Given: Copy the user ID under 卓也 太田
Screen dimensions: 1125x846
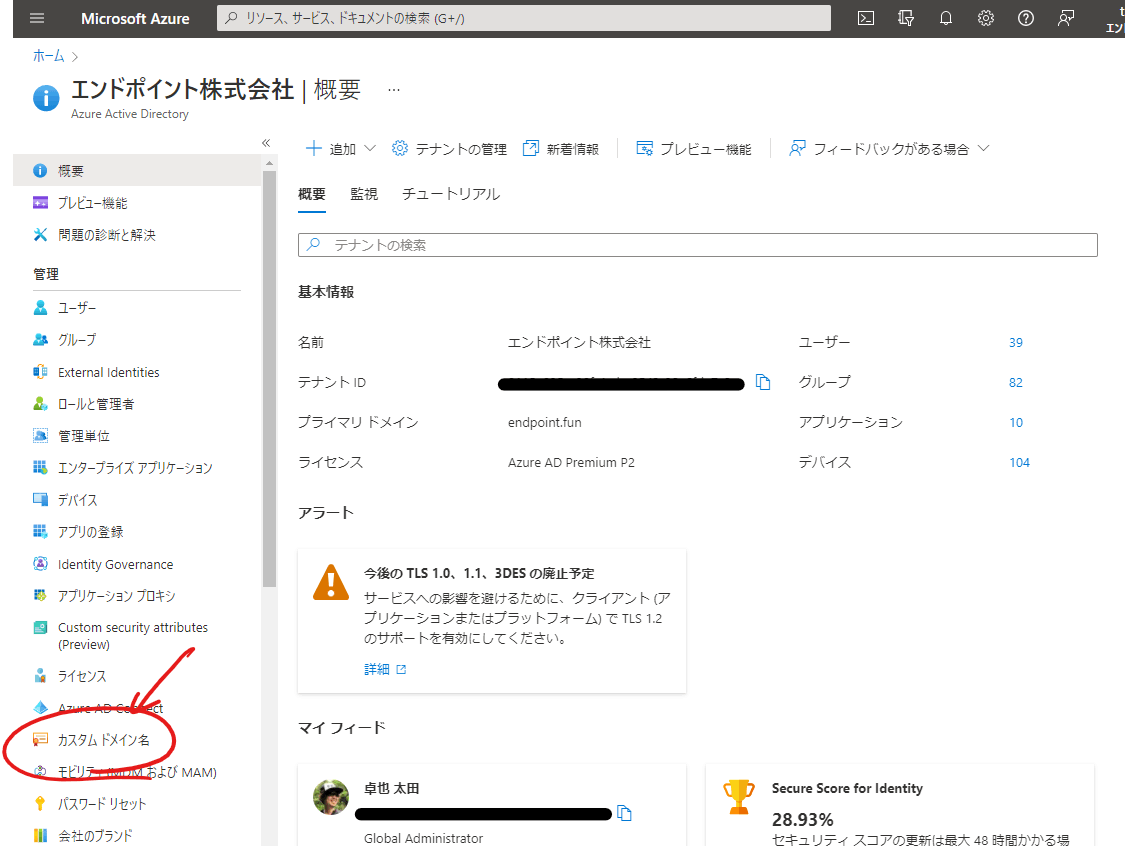Looking at the screenshot, I should click(x=624, y=813).
